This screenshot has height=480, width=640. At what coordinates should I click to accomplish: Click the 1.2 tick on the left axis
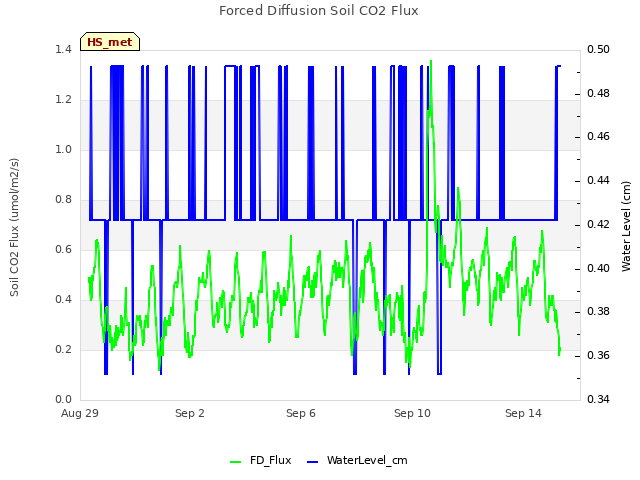pos(63,100)
